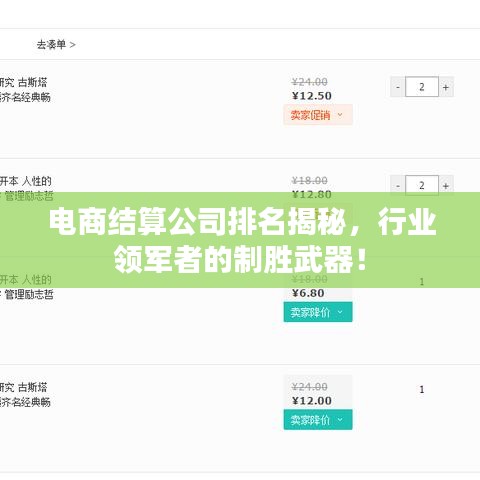The image size is (480, 480).
Task: Edit quantity field of the ¥12.50 item
Action: pyautogui.click(x=422, y=87)
